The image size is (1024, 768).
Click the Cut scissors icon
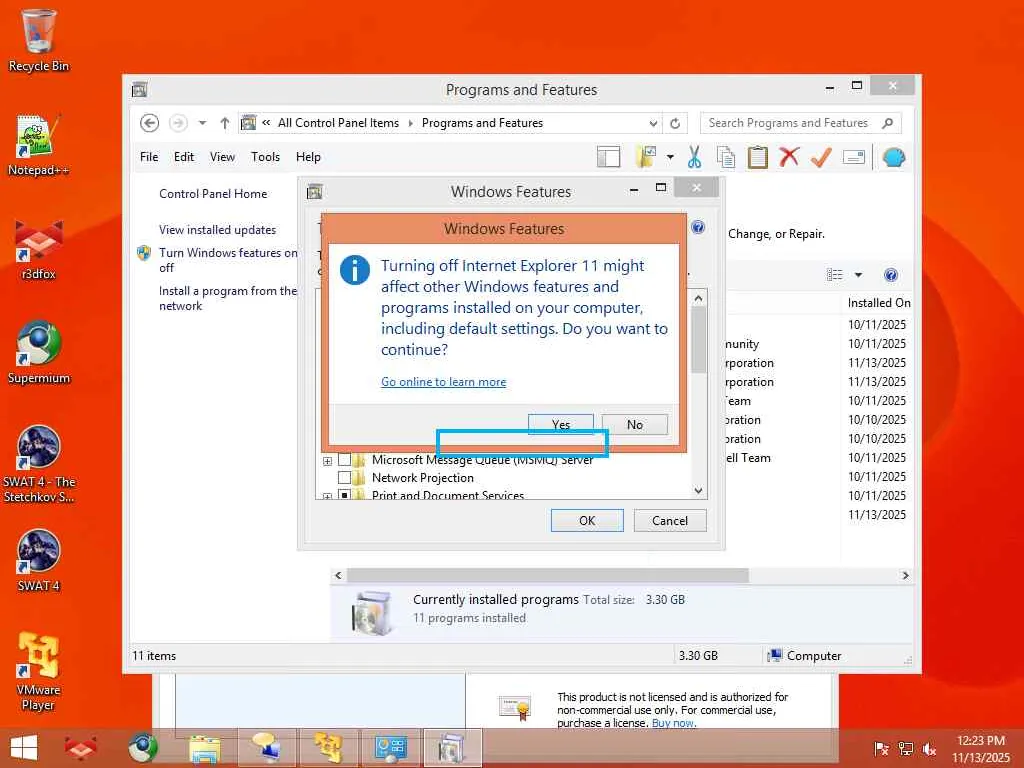(694, 157)
